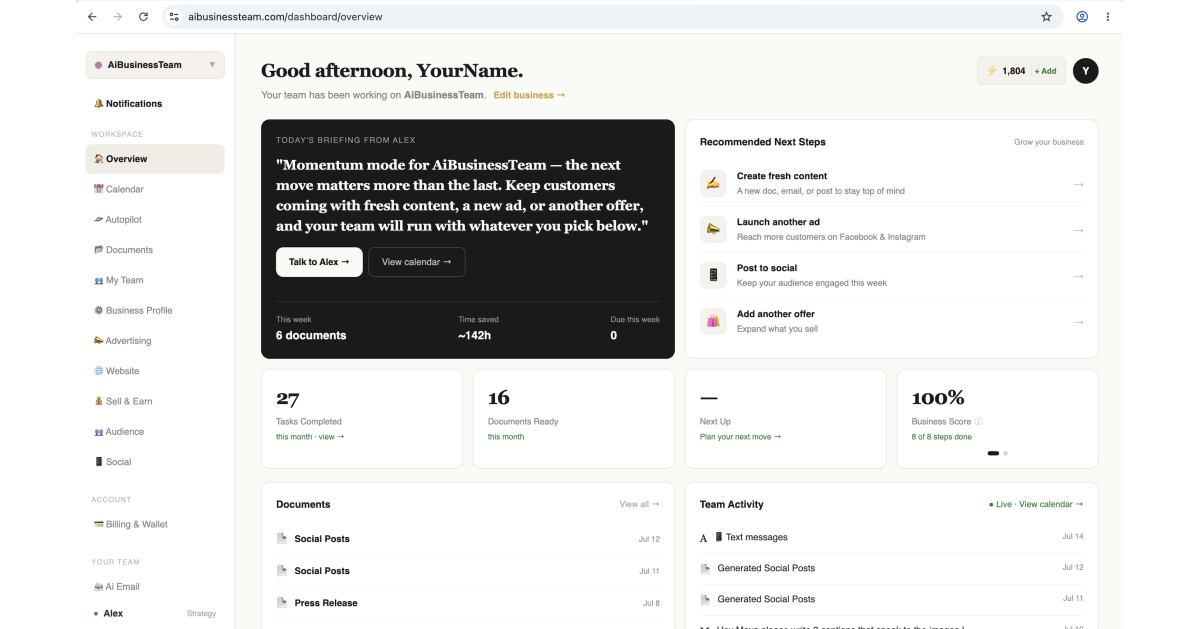Select Alex Strategy team member
Image resolution: width=1200 pixels, height=629 pixels.
click(x=155, y=613)
